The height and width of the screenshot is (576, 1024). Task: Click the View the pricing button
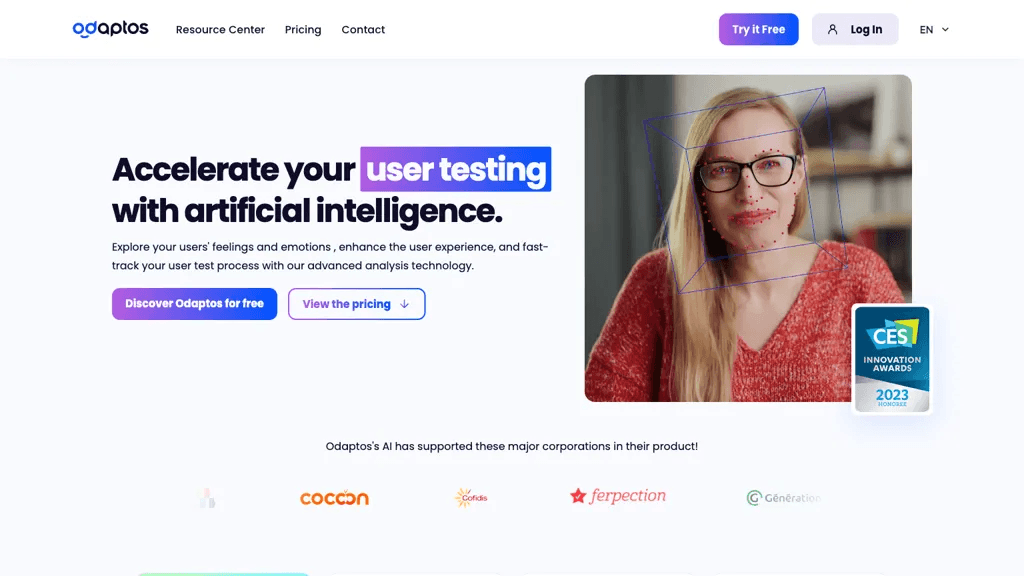[357, 304]
